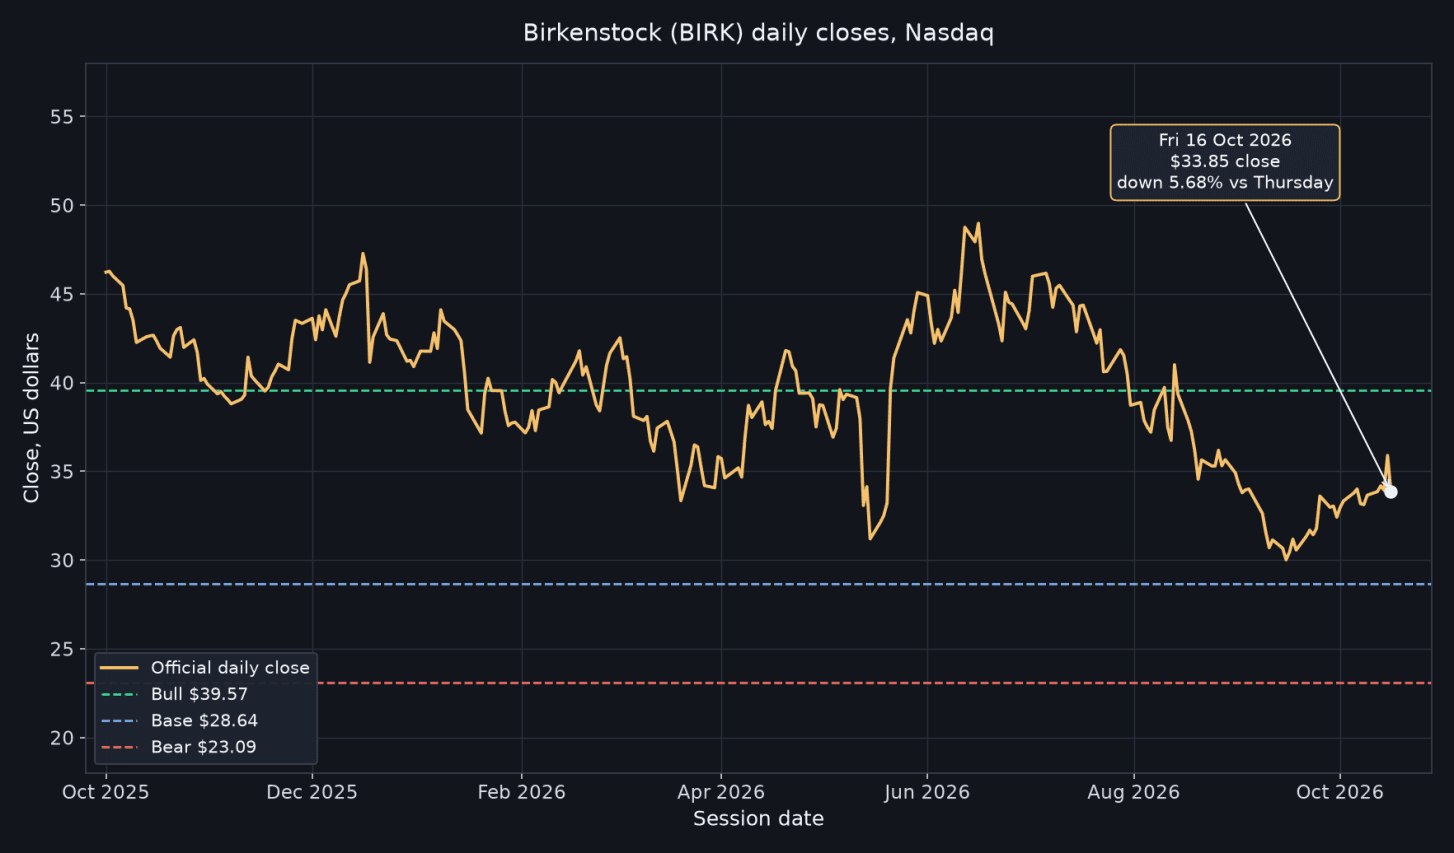
Task: Click the "50" y-axis tick label
Action: pos(62,206)
